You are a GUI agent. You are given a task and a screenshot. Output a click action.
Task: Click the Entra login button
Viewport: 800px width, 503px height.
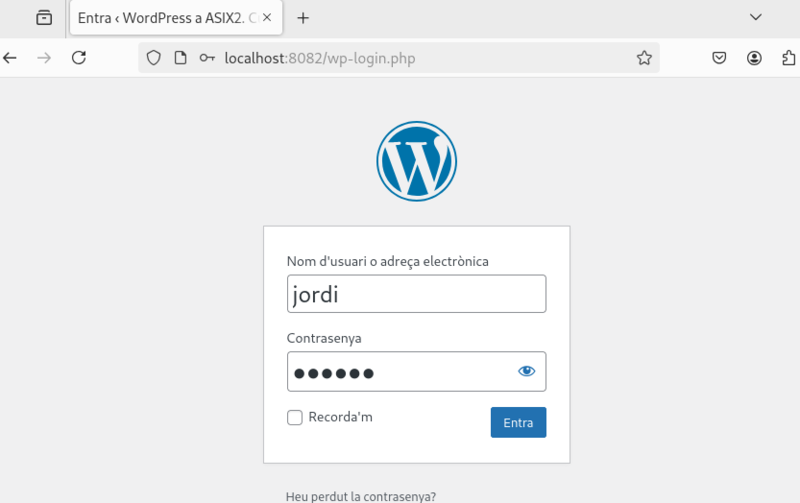click(518, 422)
